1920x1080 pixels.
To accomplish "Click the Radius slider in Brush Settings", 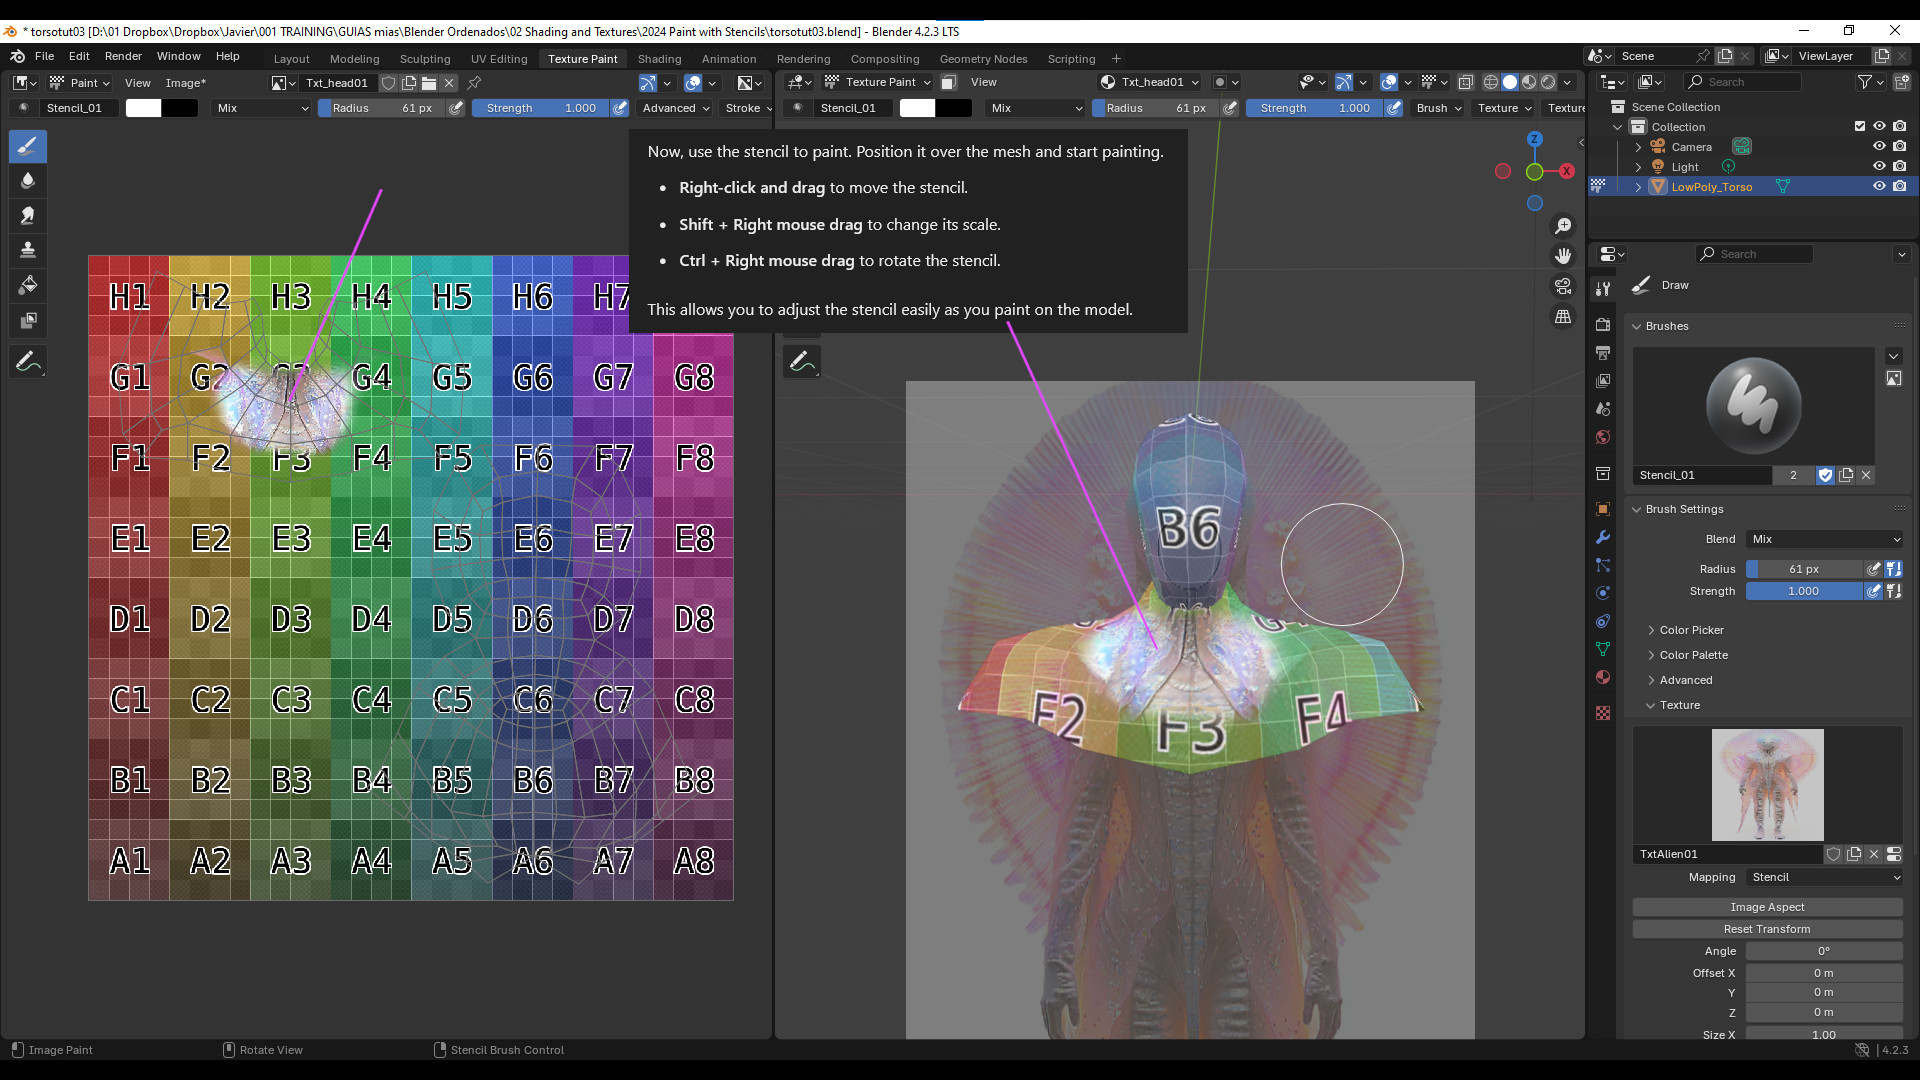I will [1805, 569].
